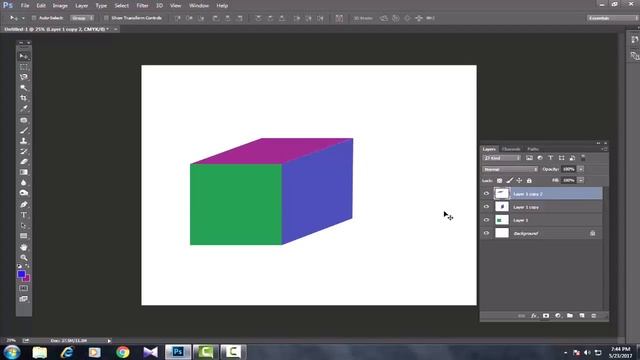640x360 pixels.
Task: Open the Essentials workspace dropdown
Action: pyautogui.click(x=612, y=18)
